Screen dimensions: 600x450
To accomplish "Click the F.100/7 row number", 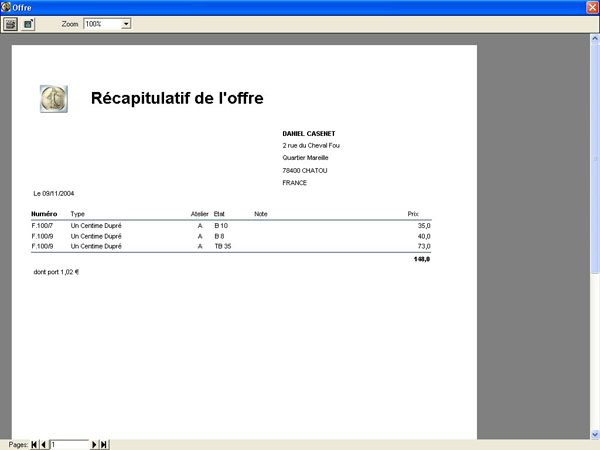I will coord(42,226).
